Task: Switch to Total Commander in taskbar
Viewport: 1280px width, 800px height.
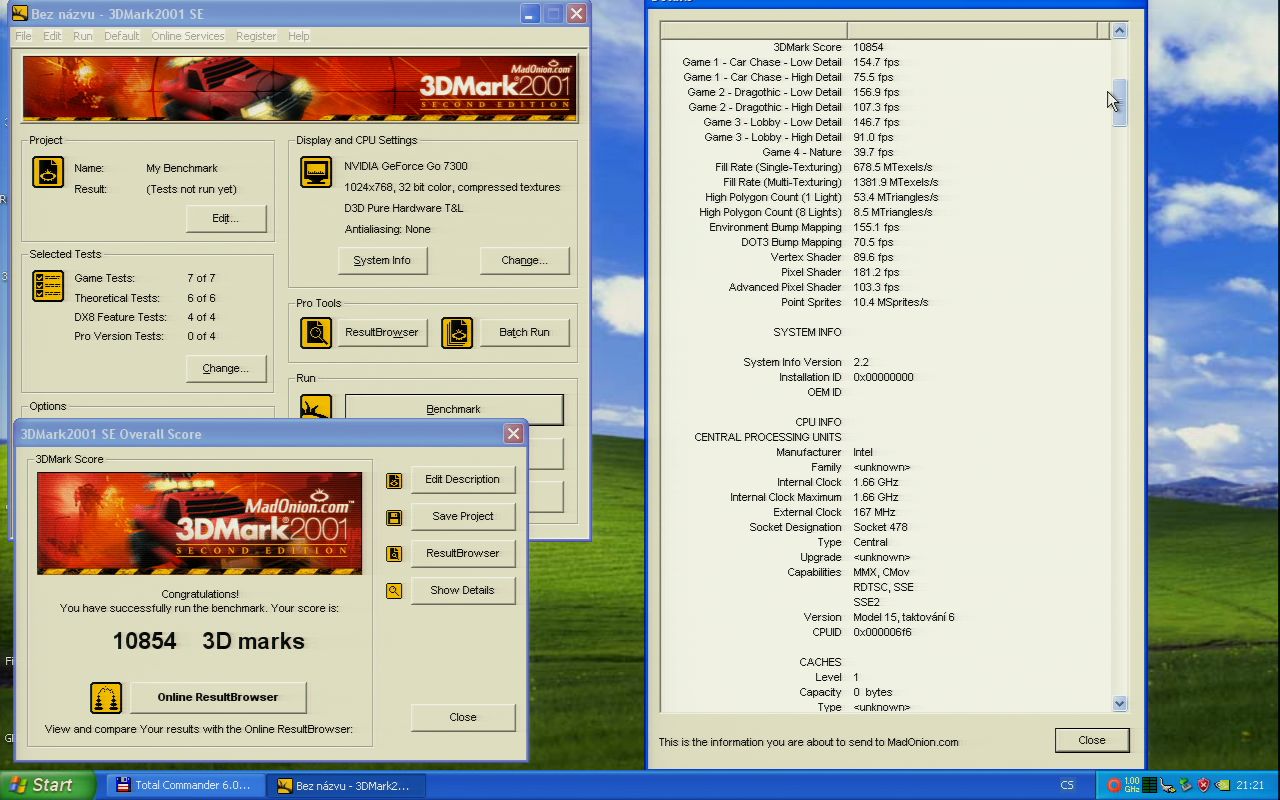Action: 185,785
